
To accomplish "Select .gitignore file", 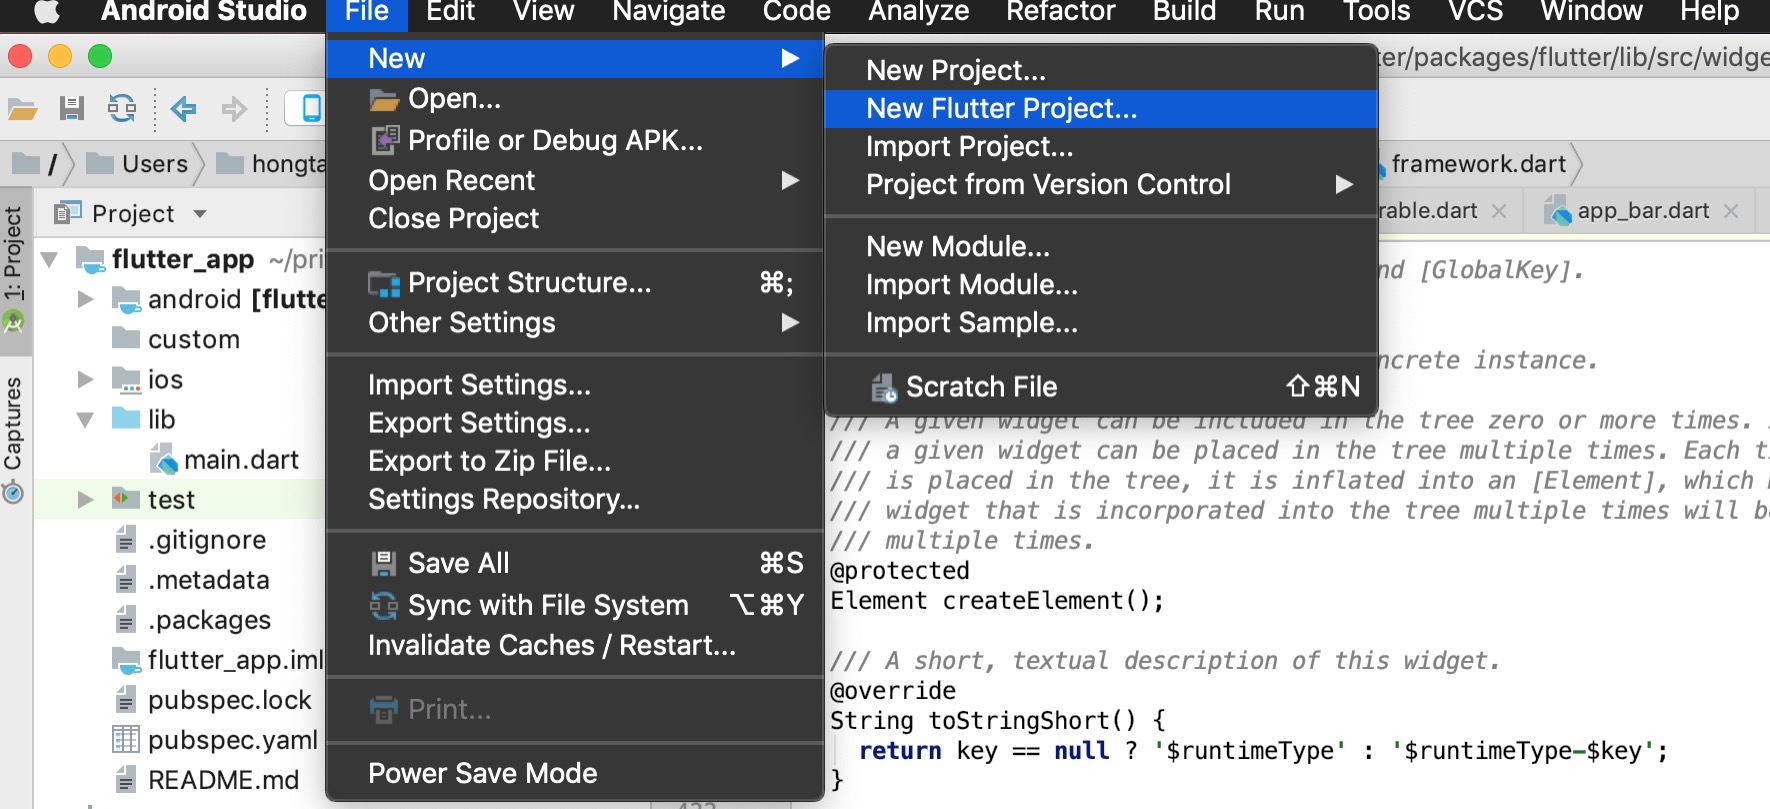I will [207, 540].
